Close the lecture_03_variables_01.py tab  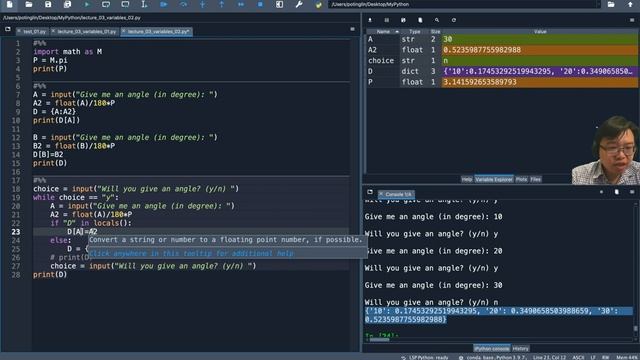tap(53, 31)
